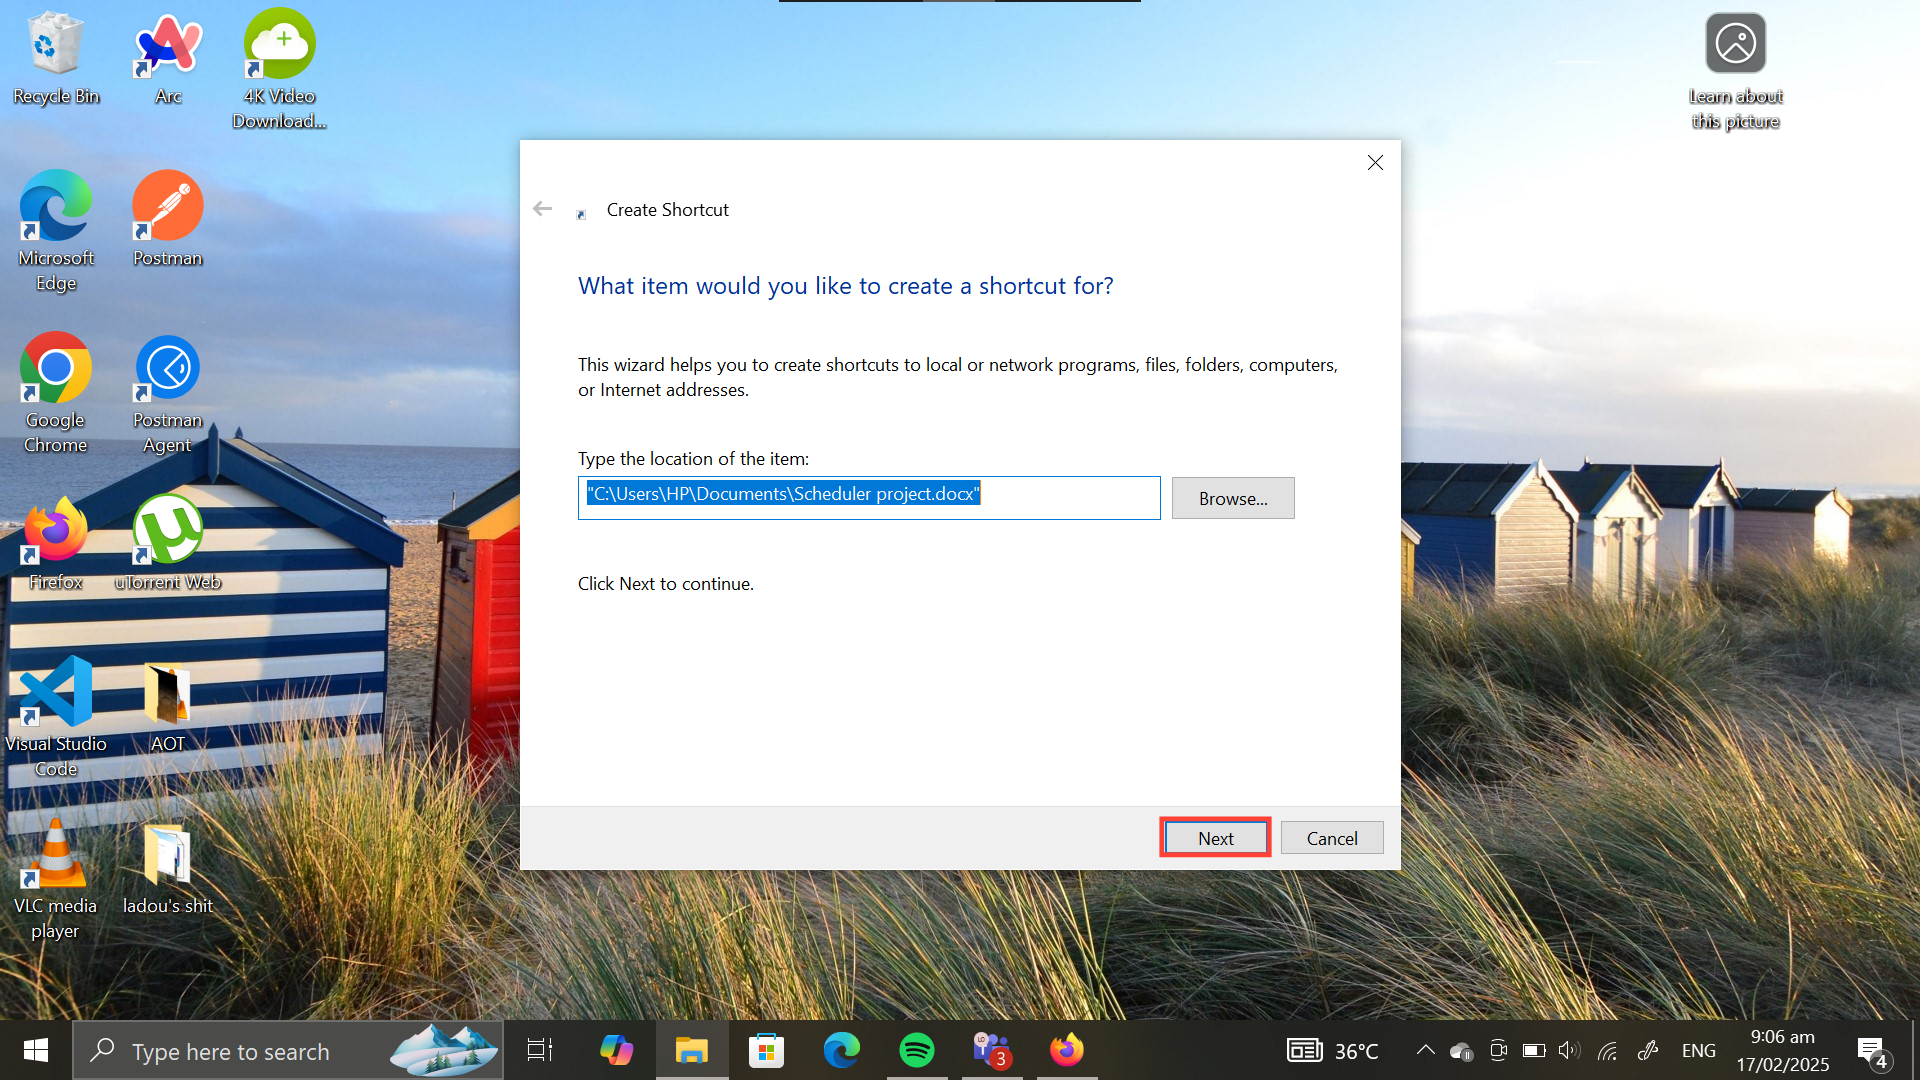Select the Arc browser desktop shortcut
Viewport: 1920px width, 1080px height.
pyautogui.click(x=168, y=58)
